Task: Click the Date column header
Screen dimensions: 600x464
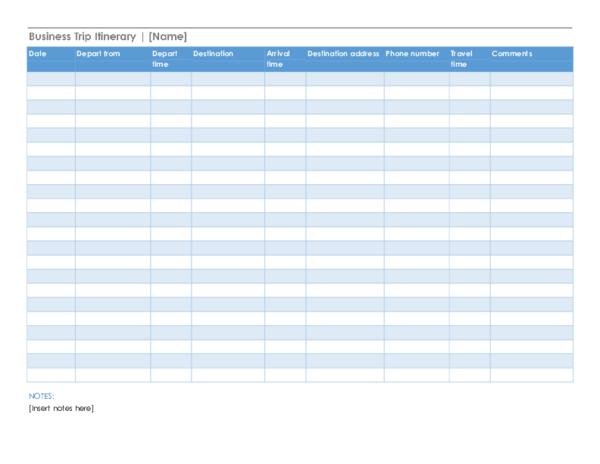Action: [38, 54]
